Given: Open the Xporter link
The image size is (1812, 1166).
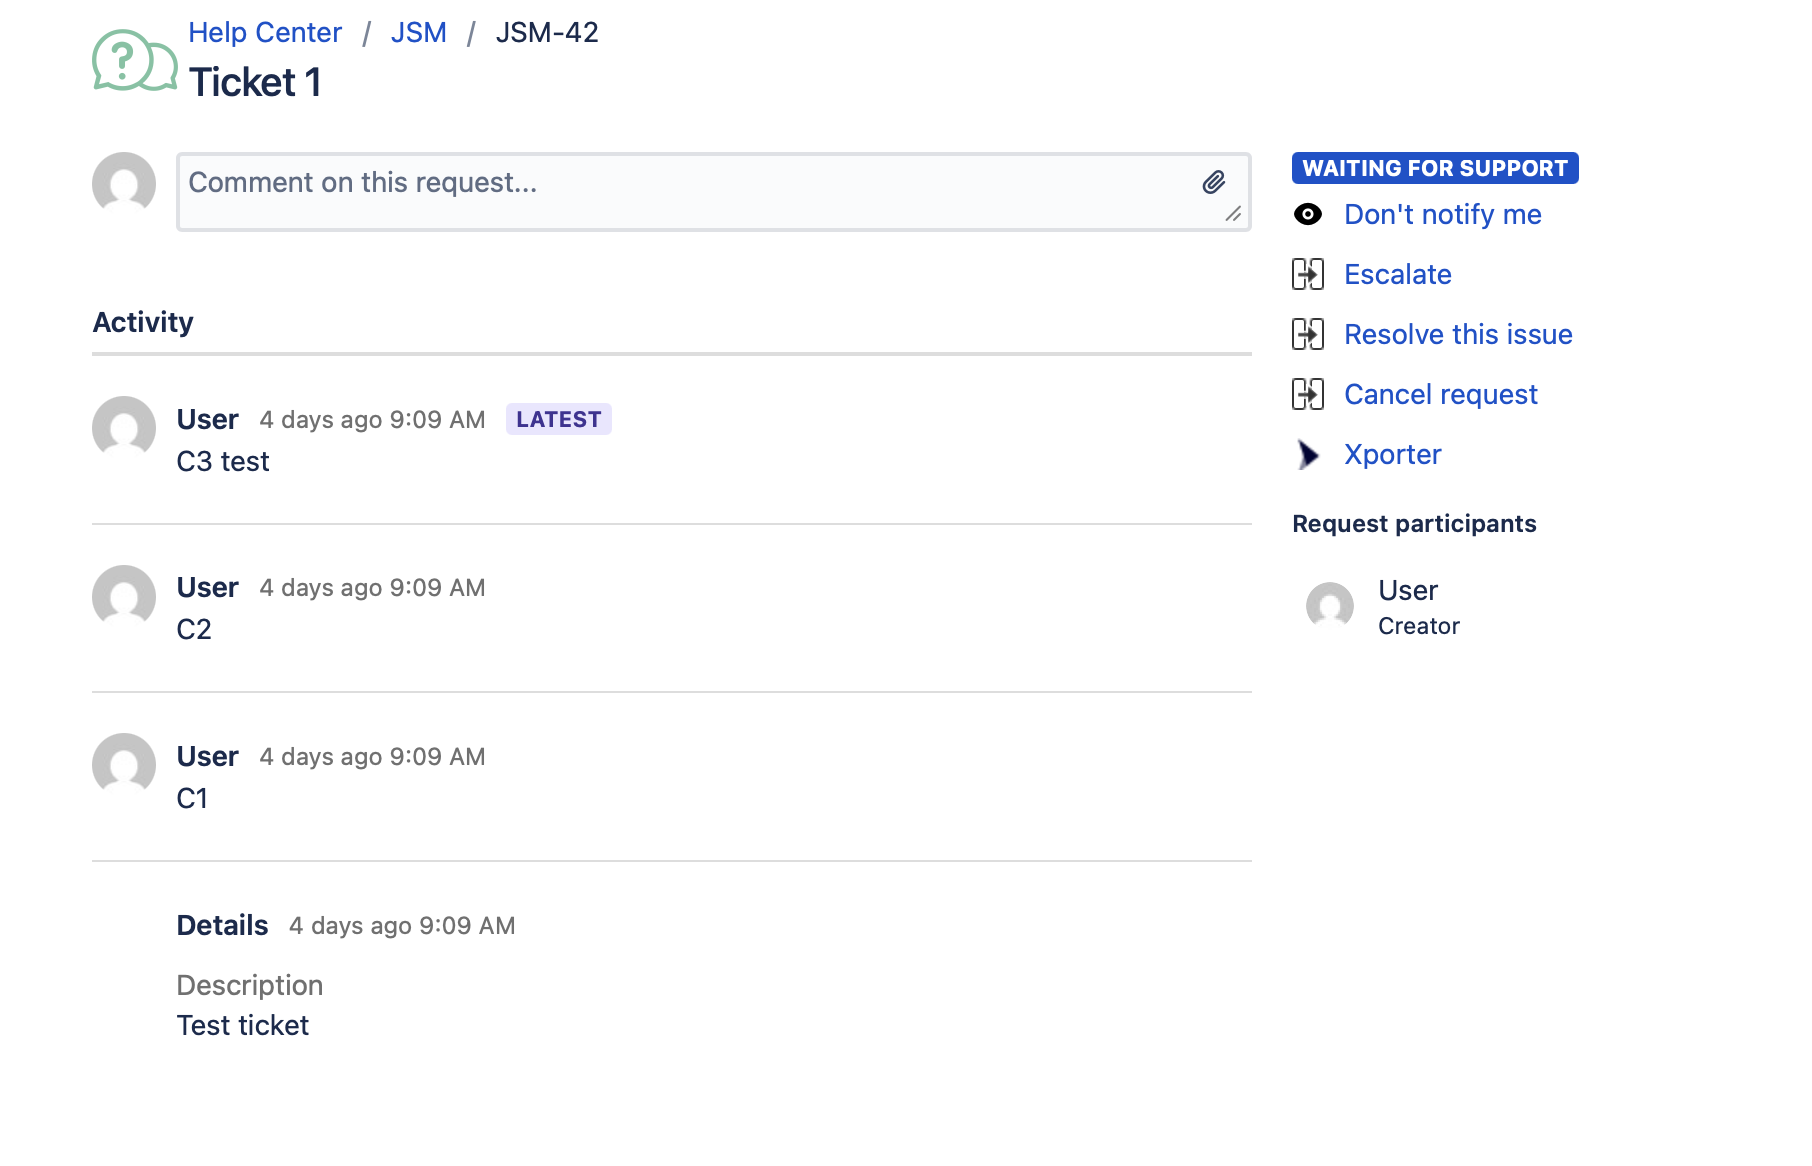Looking at the screenshot, I should (x=1392, y=455).
